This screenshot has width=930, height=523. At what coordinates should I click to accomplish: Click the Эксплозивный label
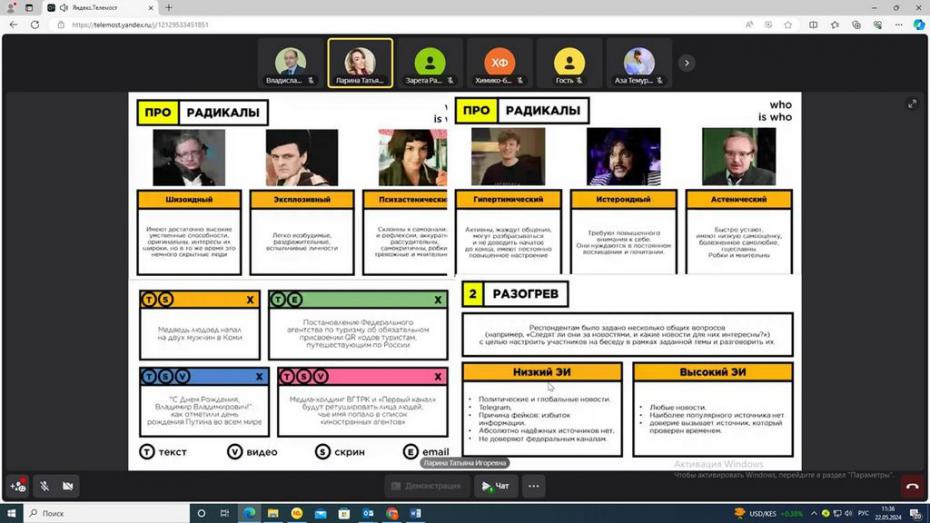tap(302, 199)
